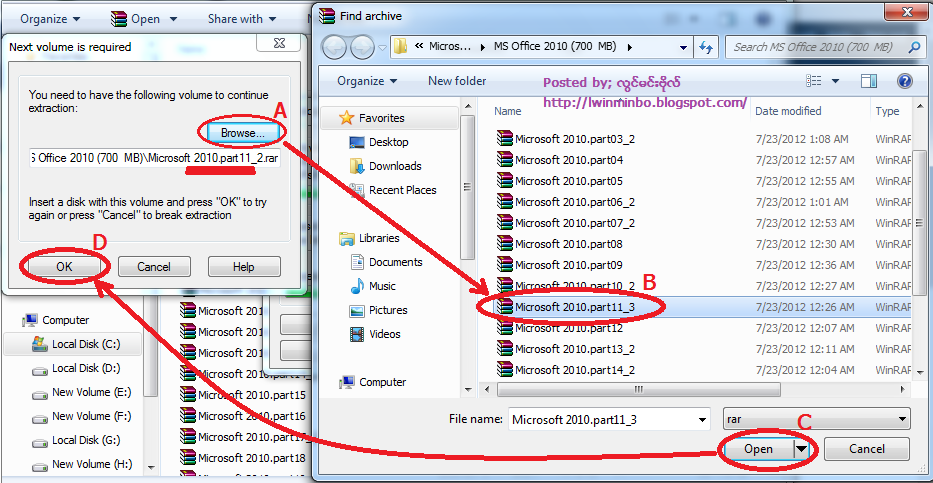Viewport: 933px width, 483px height.
Task: Click the refresh icon next to address bar
Action: click(706, 47)
